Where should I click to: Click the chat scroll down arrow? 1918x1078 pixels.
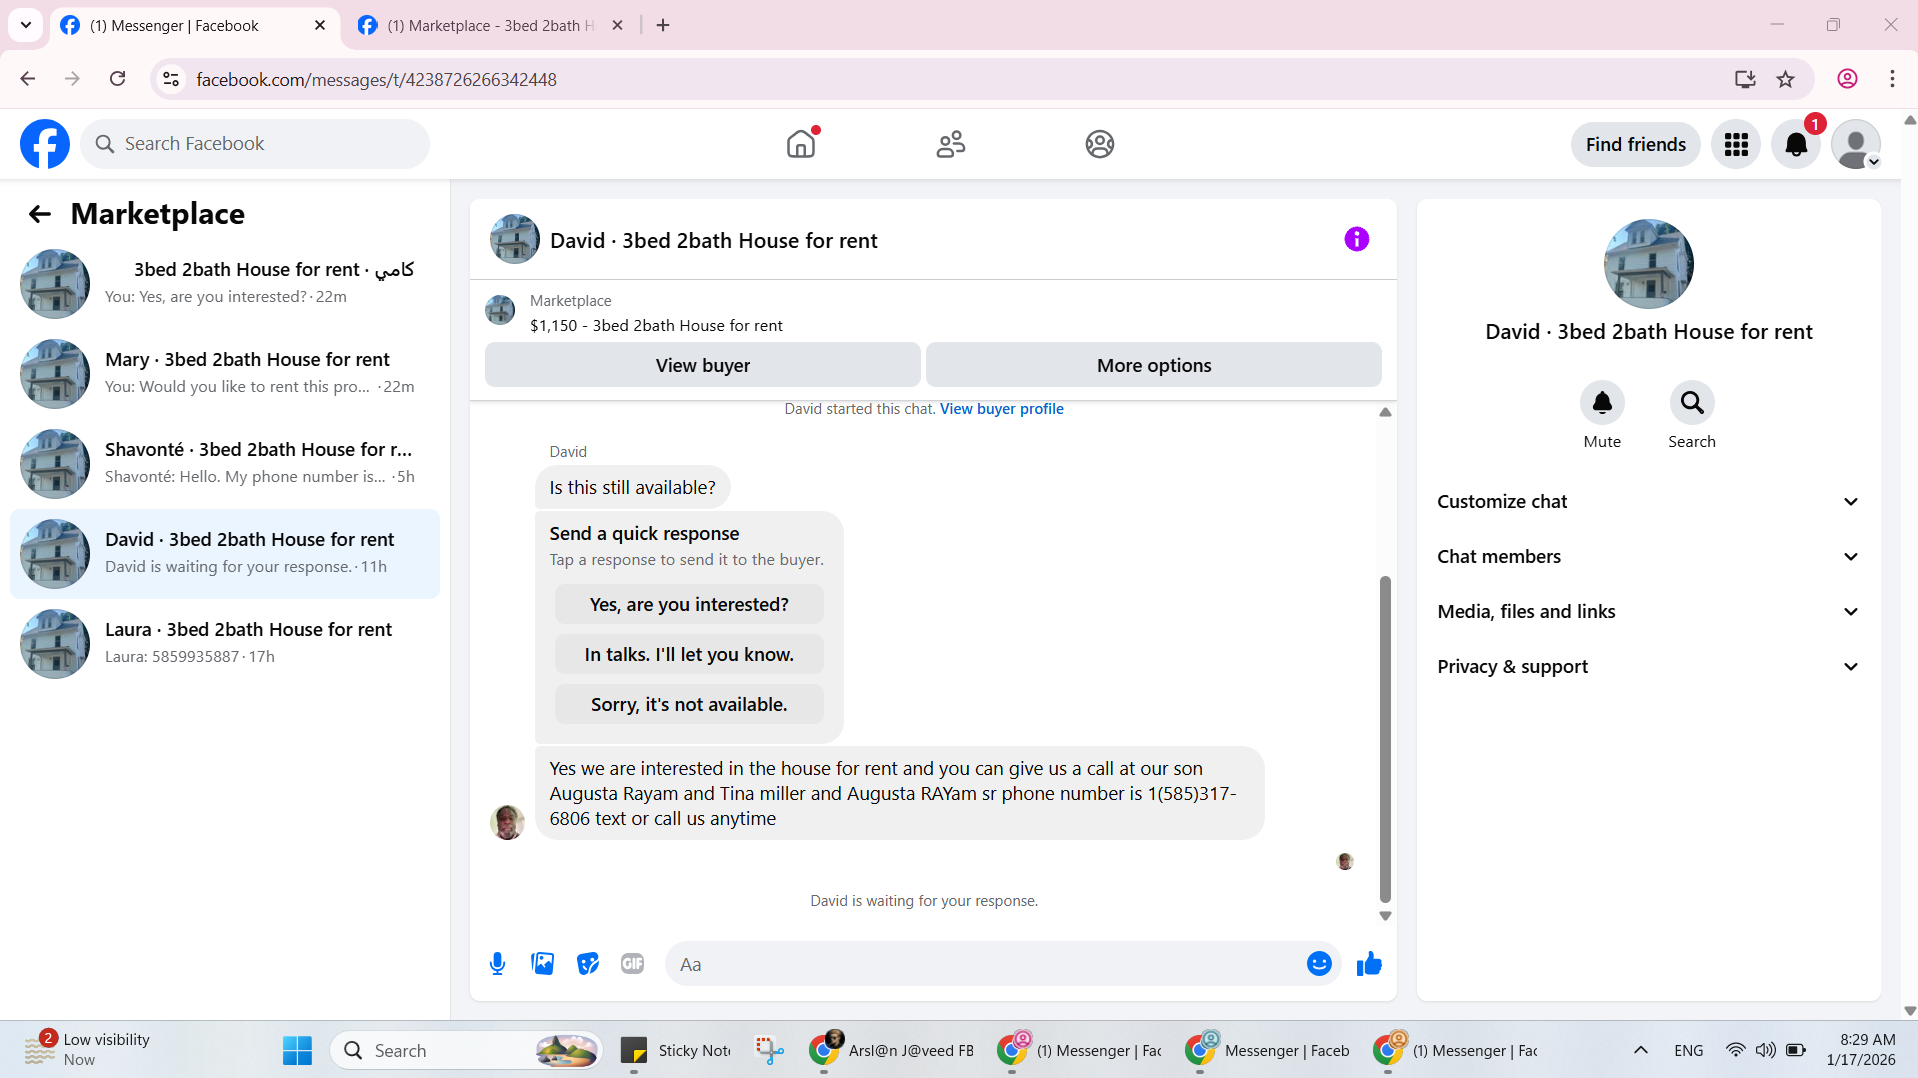click(1385, 916)
